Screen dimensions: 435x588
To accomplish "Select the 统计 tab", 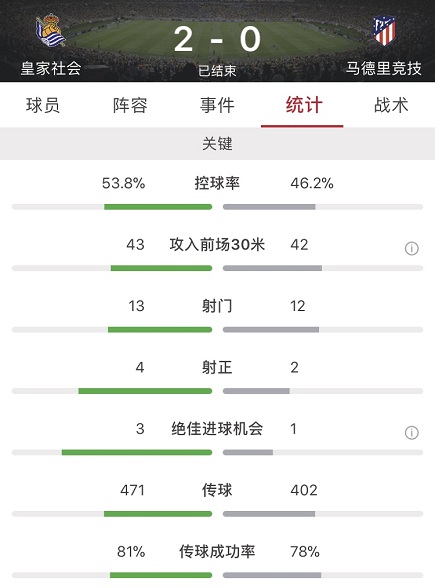I will coord(304,105).
